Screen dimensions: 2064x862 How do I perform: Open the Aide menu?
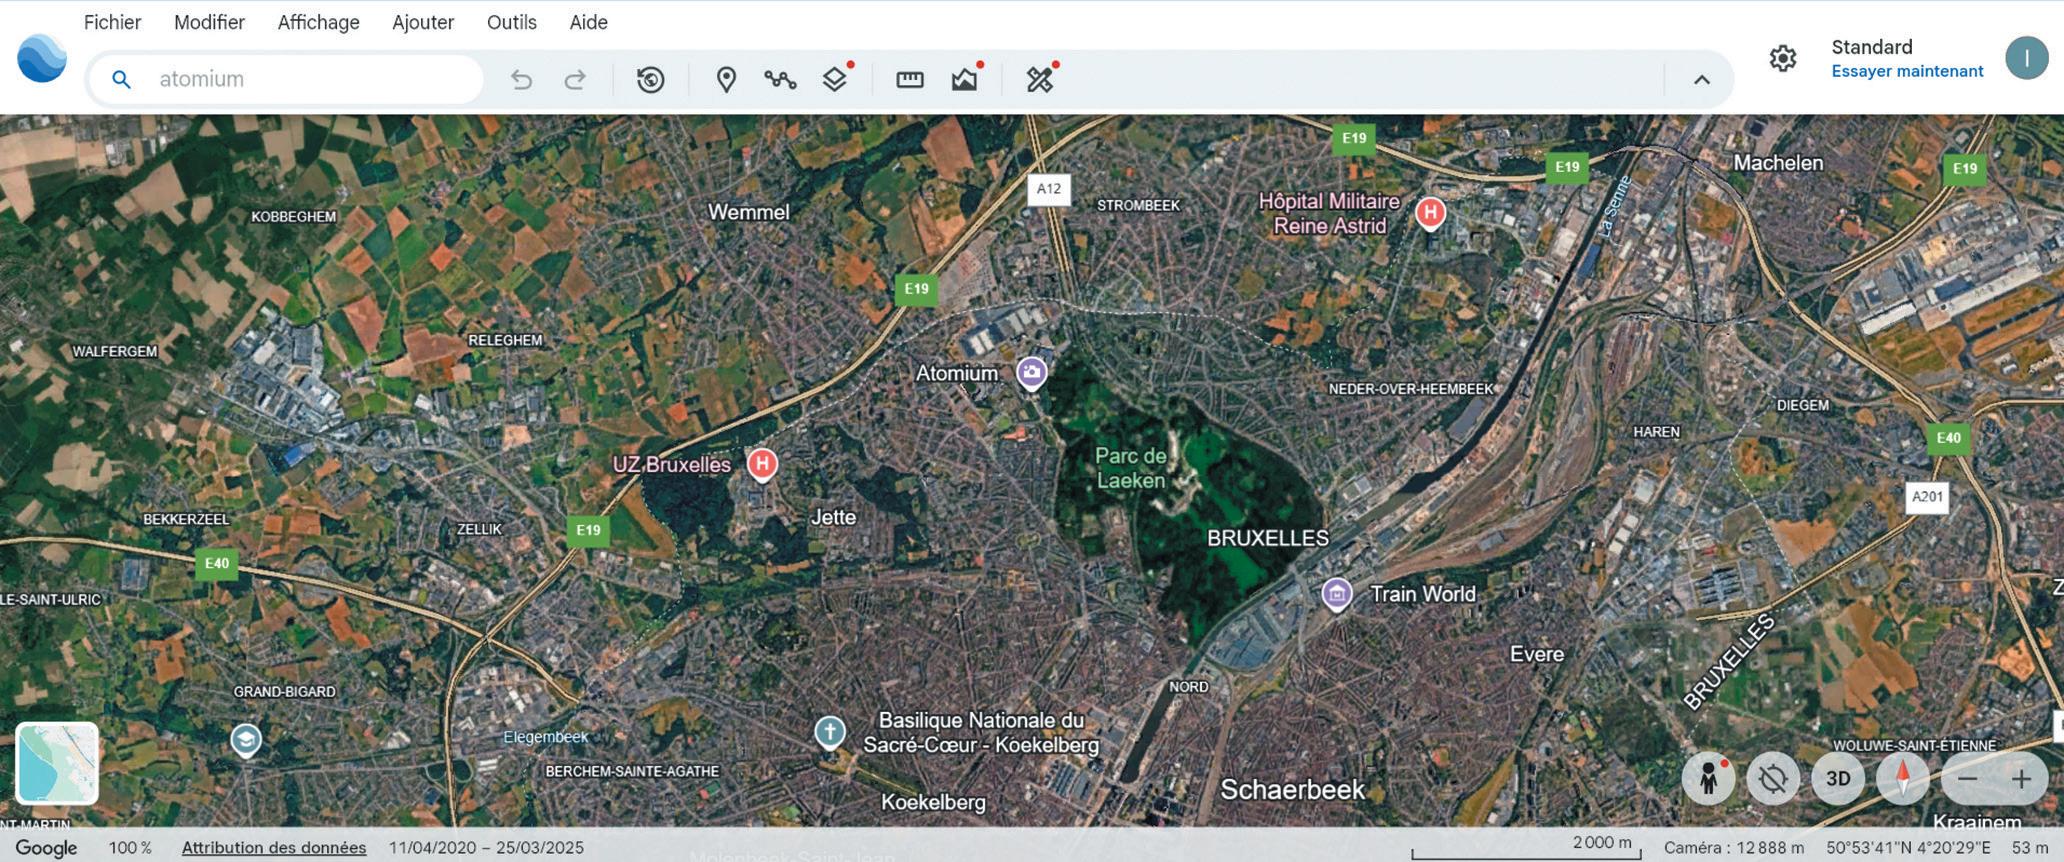click(x=589, y=22)
